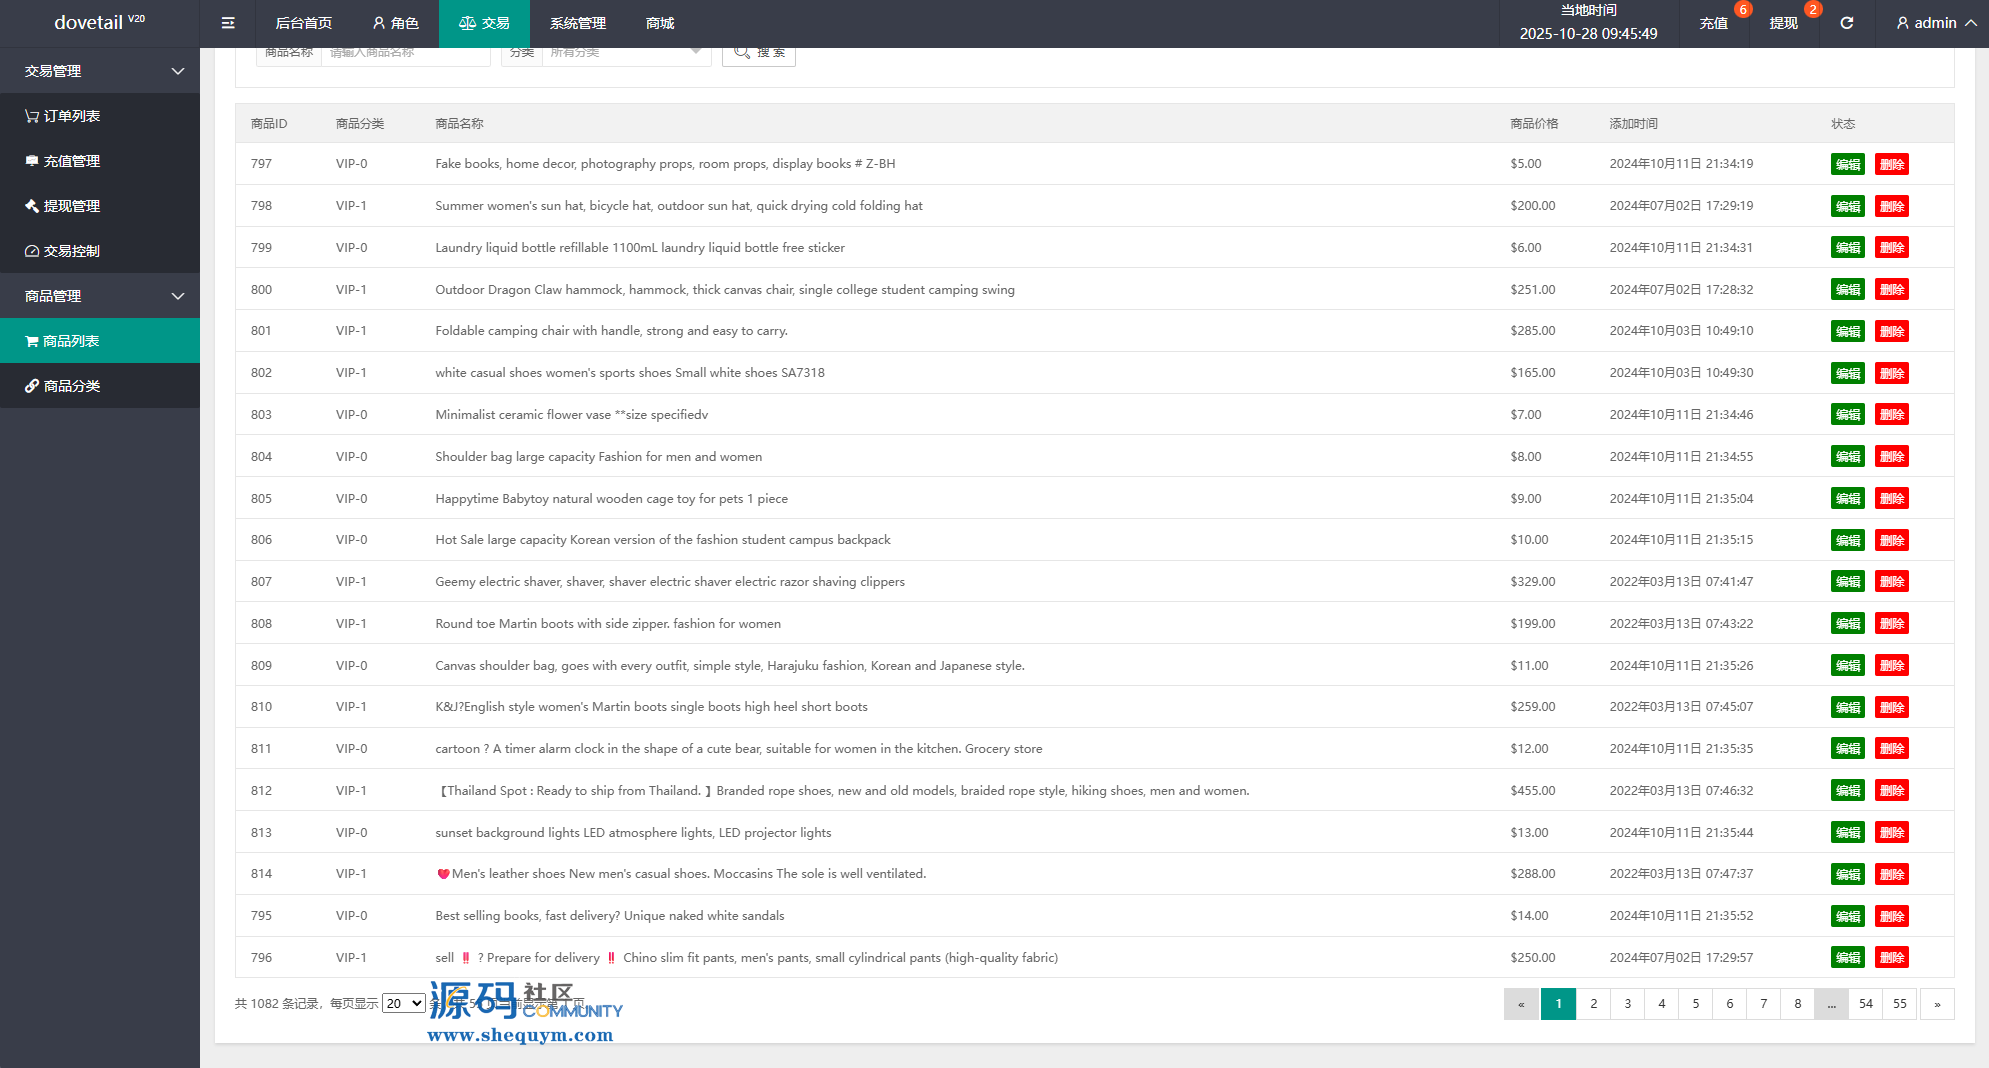Screen dimensions: 1989x1068
Task: Open the per-page rows dropdown showing 20
Action: pos(404,1003)
